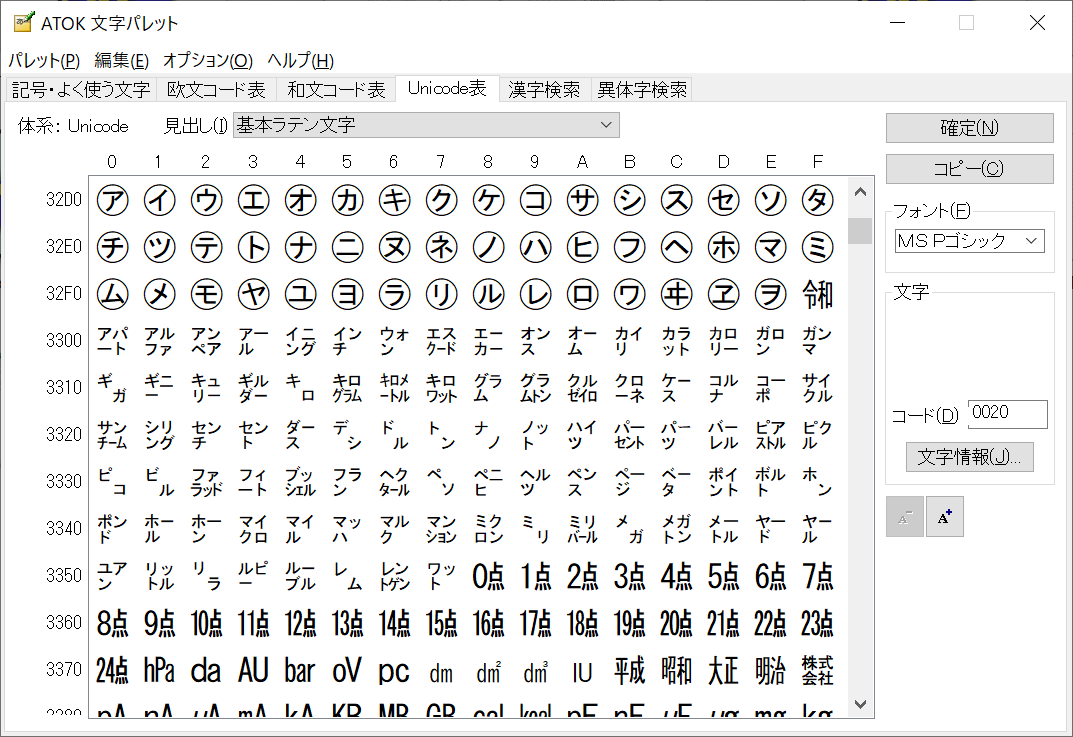Viewport: 1073px width, 737px height.
Task: Select the 24点 character
Action: pos(113,670)
